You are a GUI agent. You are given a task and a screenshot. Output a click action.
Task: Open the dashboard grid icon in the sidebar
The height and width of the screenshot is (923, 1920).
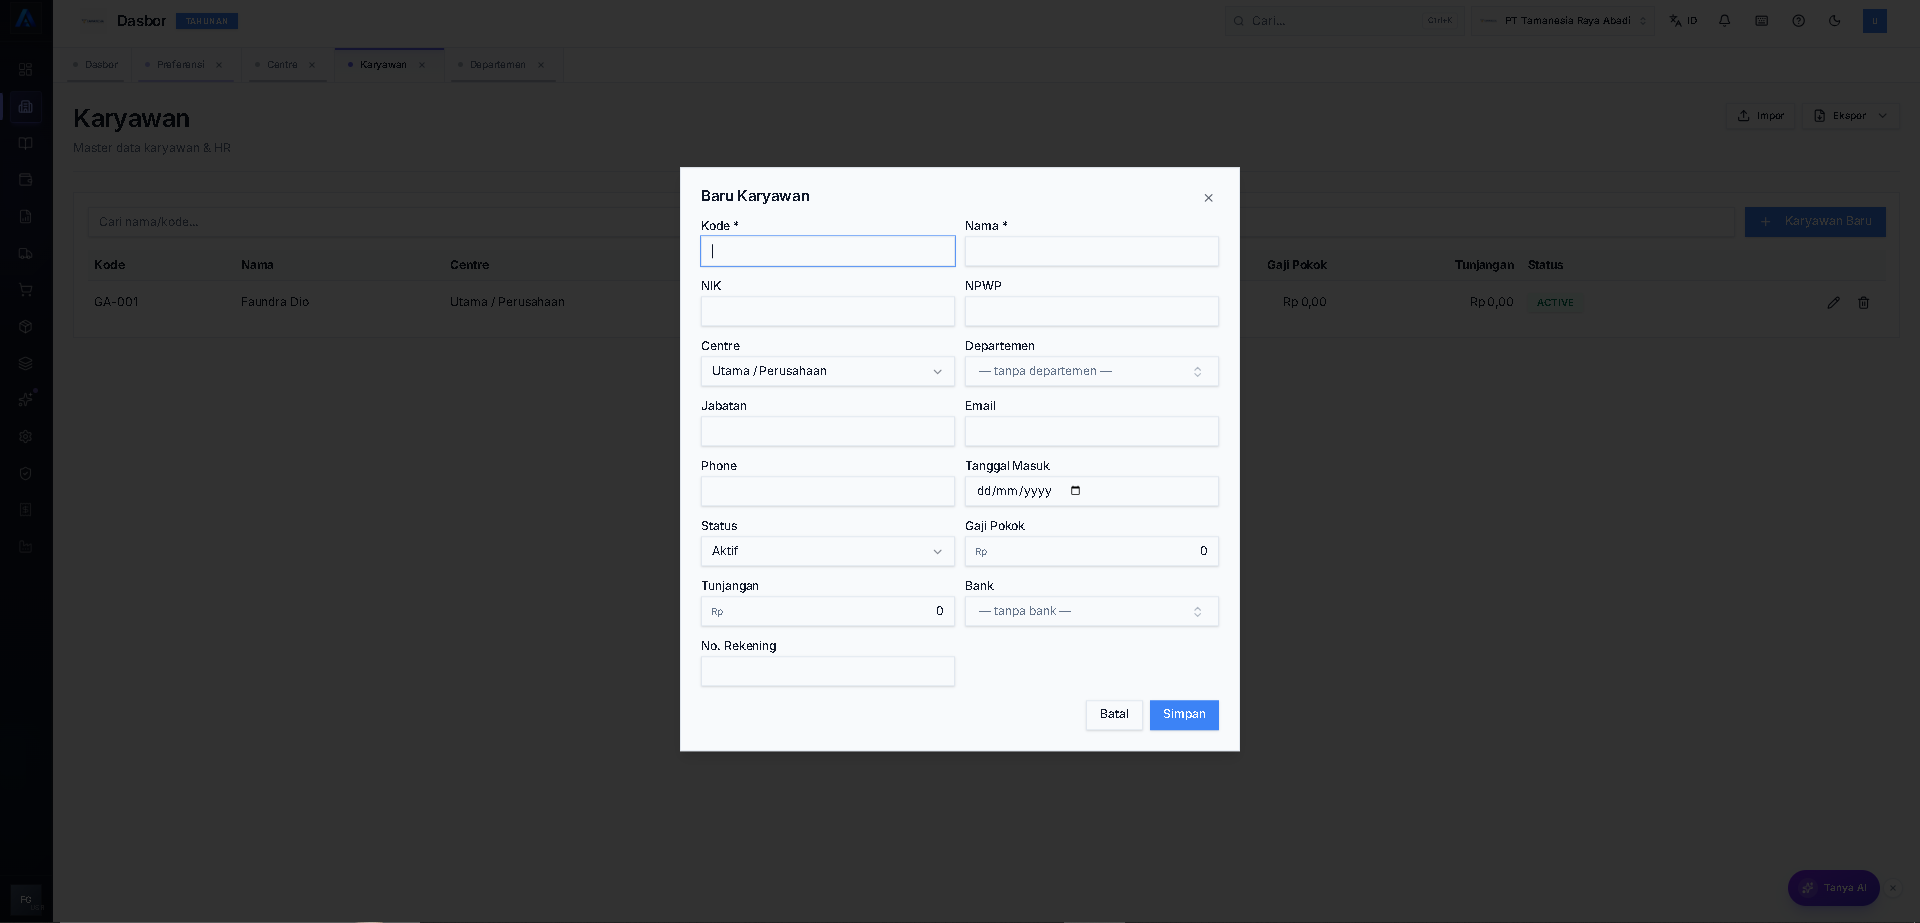tap(26, 70)
